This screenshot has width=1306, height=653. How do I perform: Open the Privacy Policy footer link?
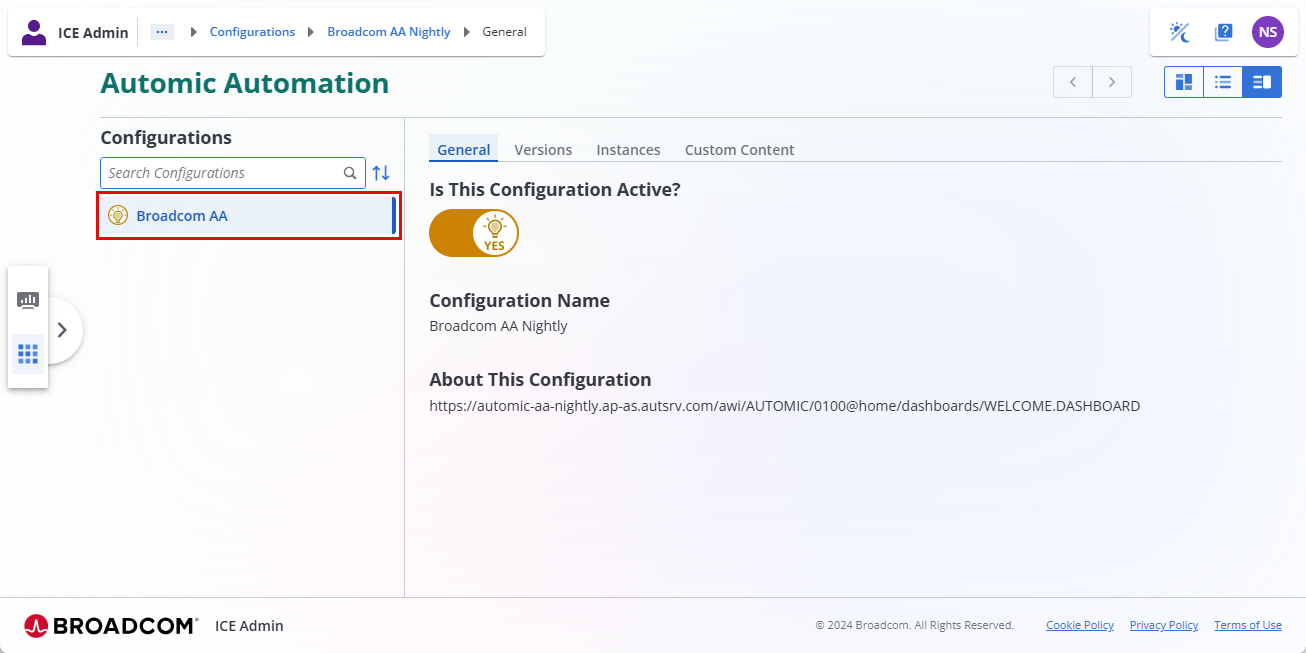click(1163, 625)
